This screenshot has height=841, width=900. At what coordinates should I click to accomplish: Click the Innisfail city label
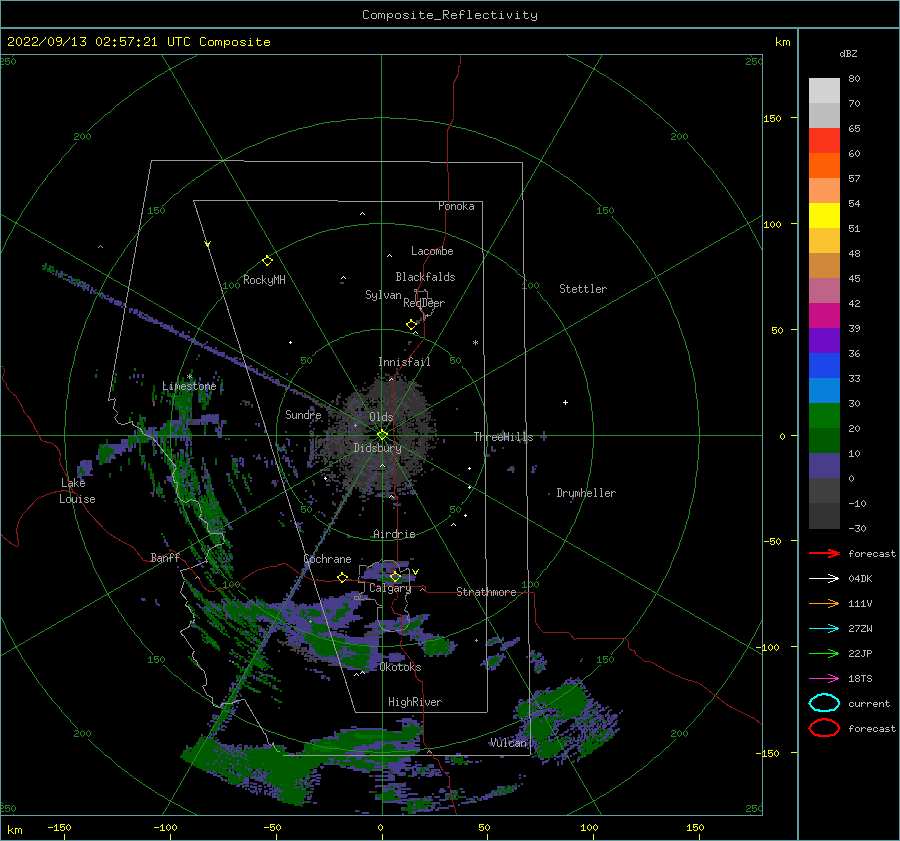coord(404,362)
